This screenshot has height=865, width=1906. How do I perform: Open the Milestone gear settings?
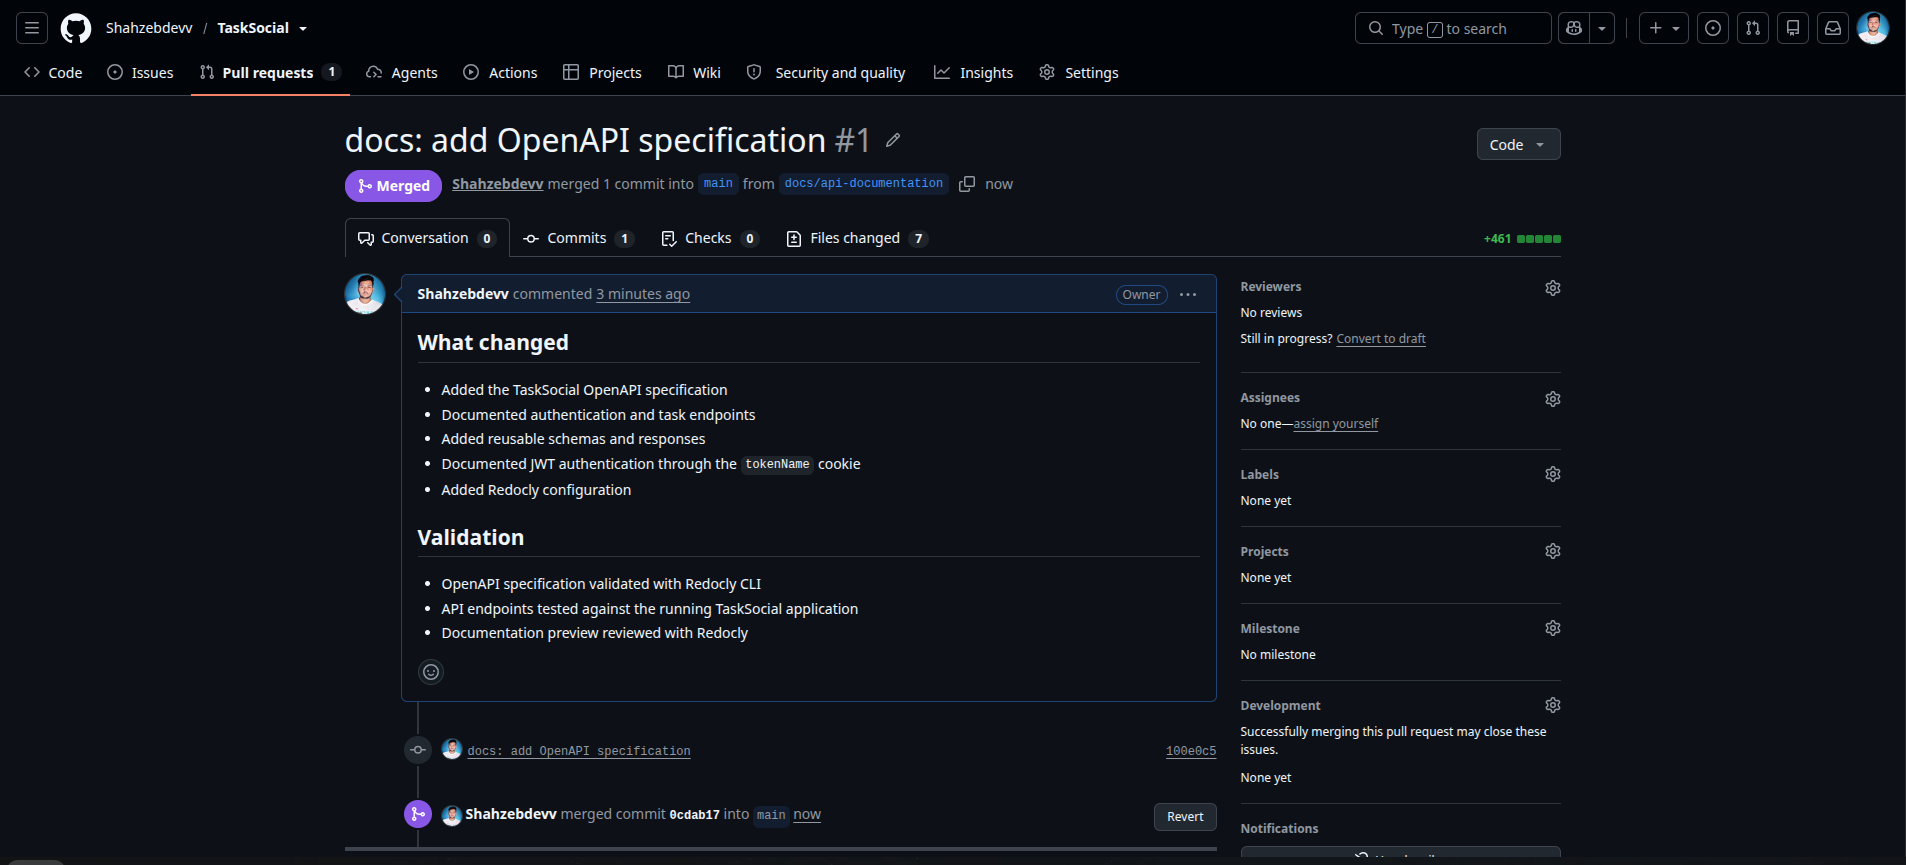point(1552,628)
